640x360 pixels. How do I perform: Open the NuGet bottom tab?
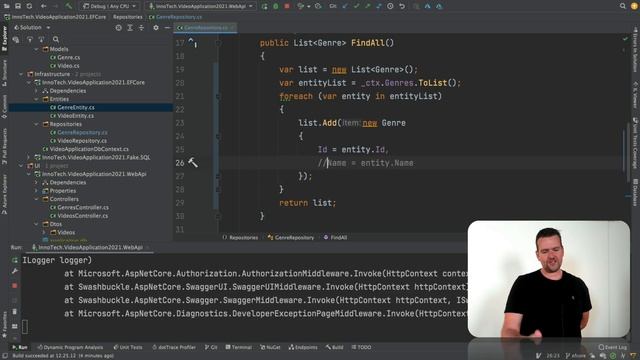tap(270, 347)
